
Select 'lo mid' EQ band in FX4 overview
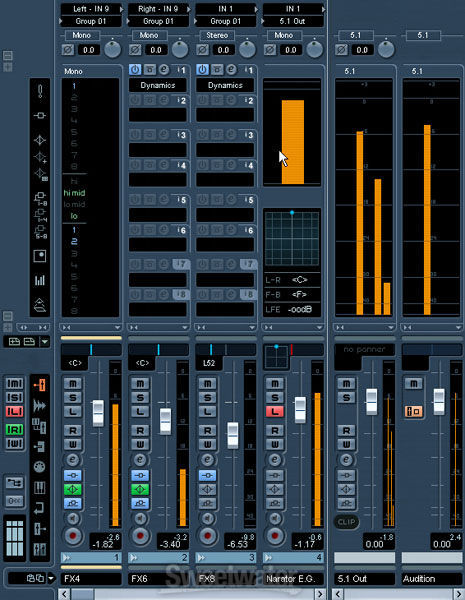[74, 204]
